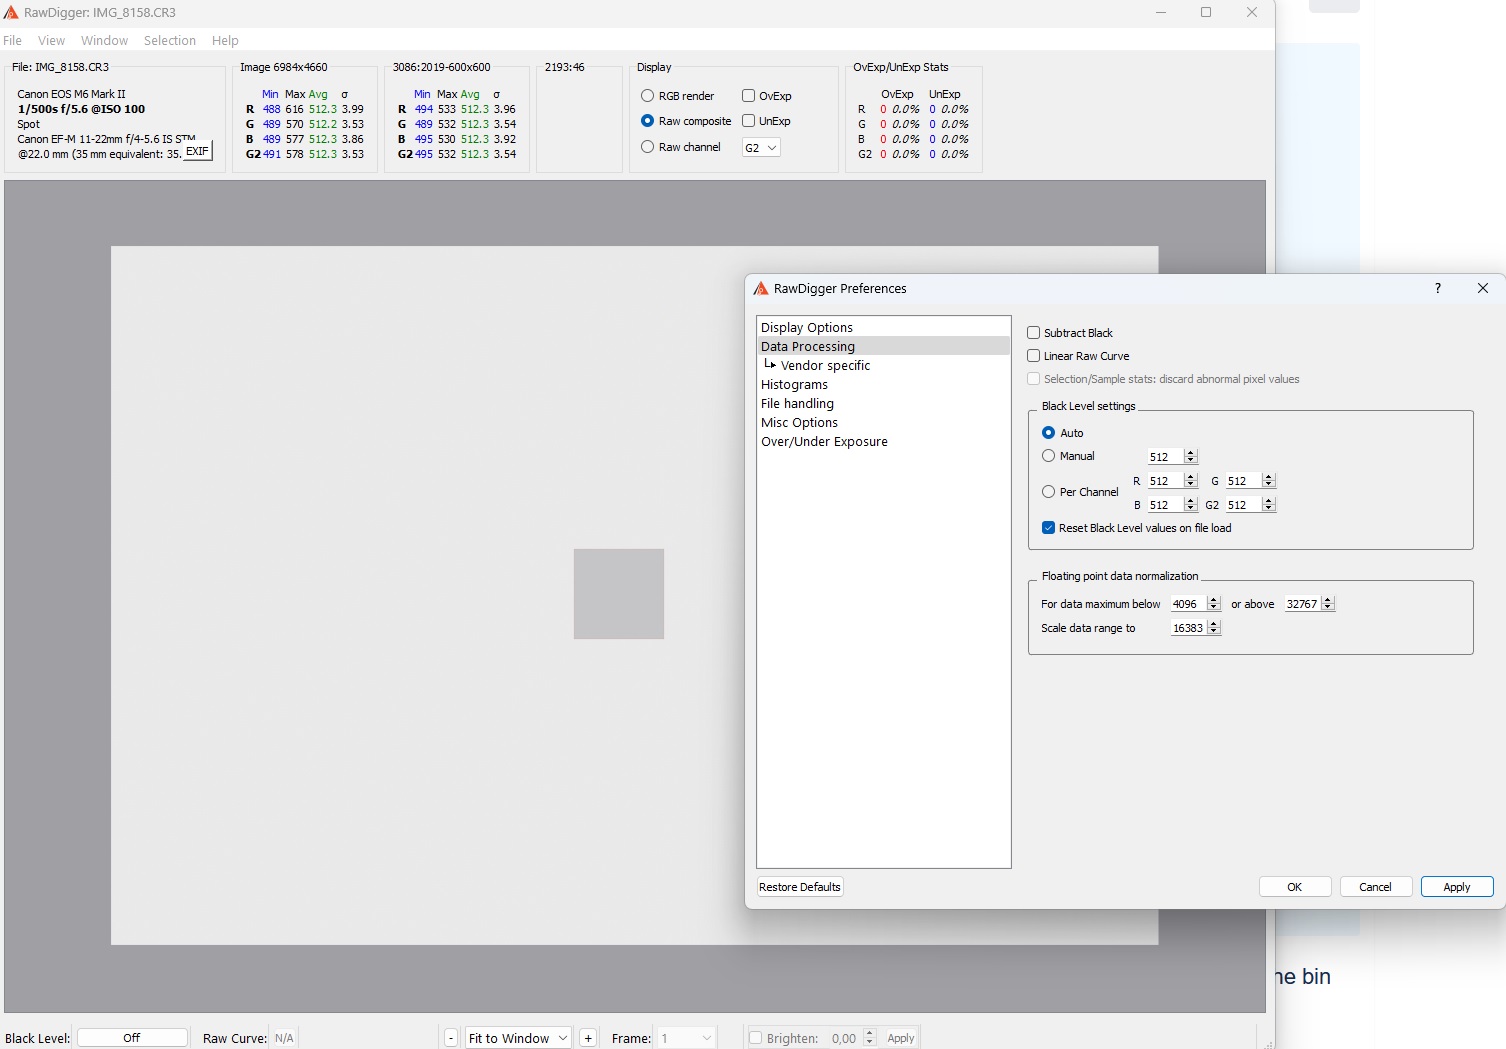This screenshot has width=1506, height=1049.
Task: Select Histograms in preferences list
Action: click(x=794, y=385)
